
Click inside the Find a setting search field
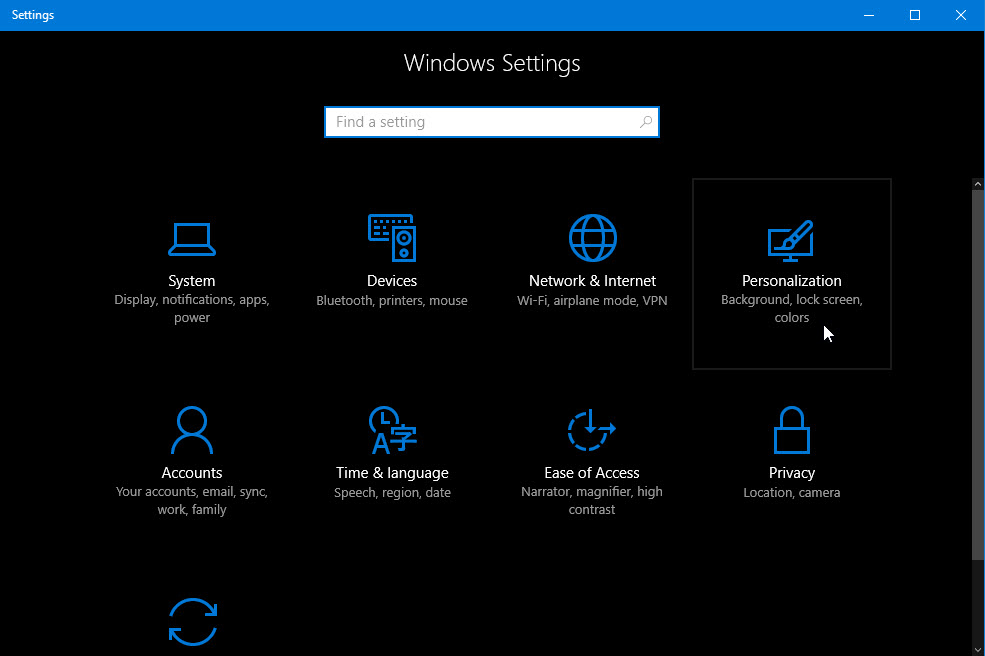pyautogui.click(x=470, y=121)
